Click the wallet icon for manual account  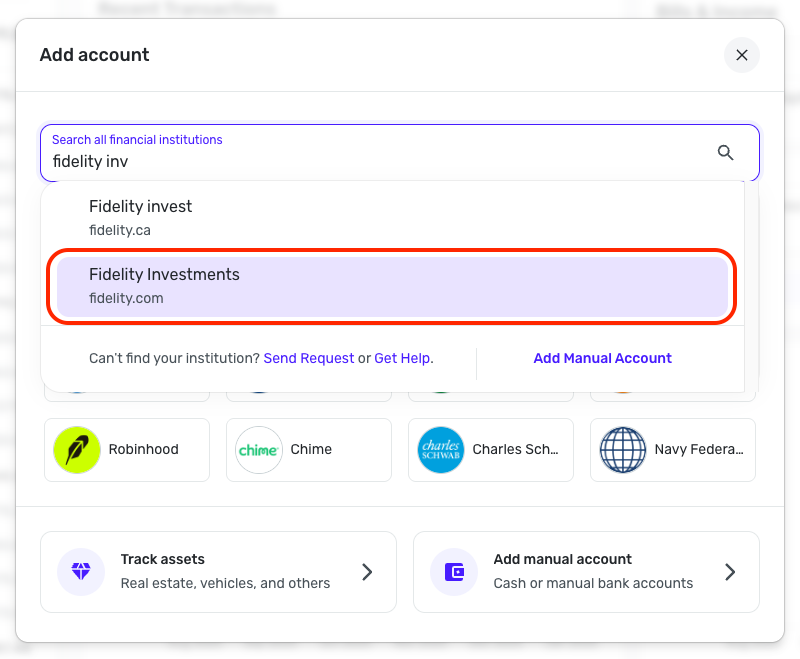[x=454, y=572]
